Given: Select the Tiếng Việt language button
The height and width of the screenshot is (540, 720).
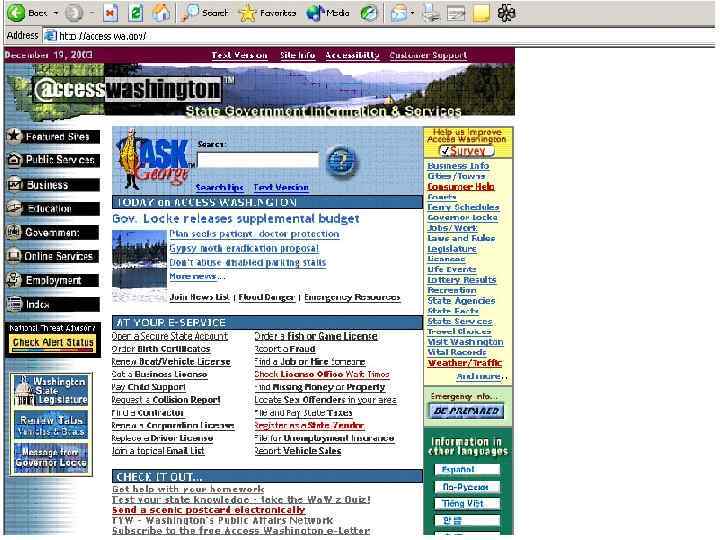Looking at the screenshot, I should (x=467, y=504).
